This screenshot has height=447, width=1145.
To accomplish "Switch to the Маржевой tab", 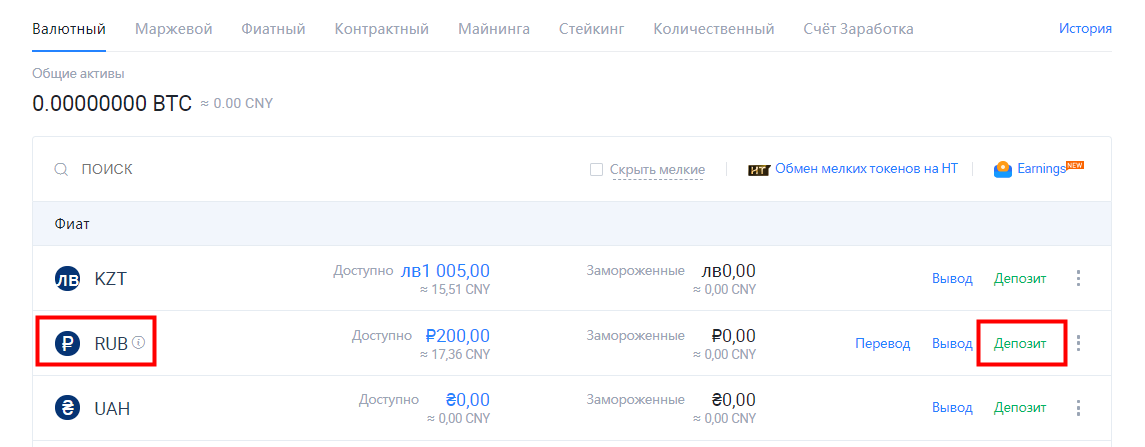I will [174, 29].
